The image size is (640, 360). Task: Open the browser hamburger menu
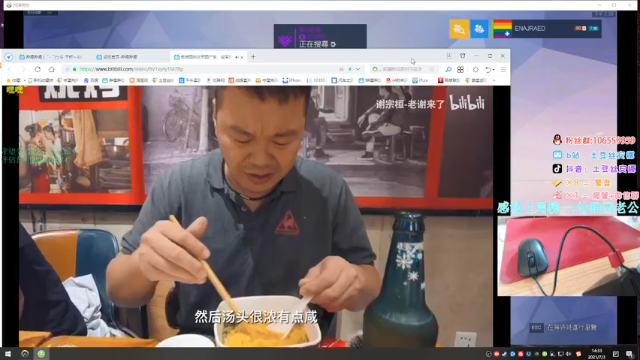point(503,70)
